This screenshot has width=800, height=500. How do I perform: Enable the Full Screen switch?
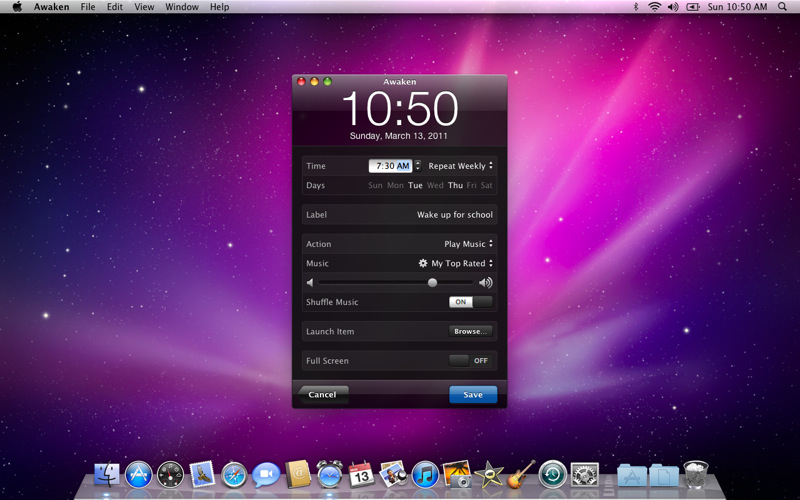[x=470, y=360]
